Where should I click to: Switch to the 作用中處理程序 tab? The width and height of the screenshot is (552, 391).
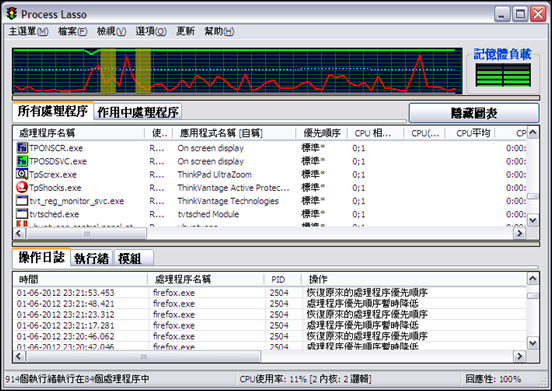pyautogui.click(x=138, y=112)
